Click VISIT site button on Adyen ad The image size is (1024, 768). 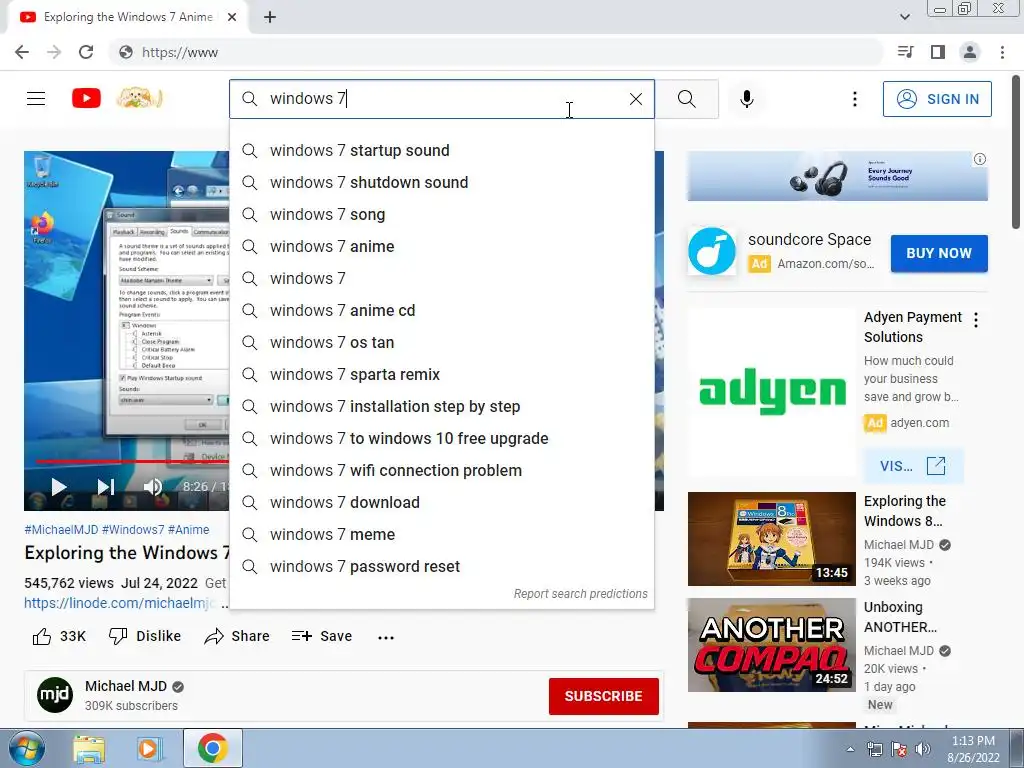click(912, 466)
